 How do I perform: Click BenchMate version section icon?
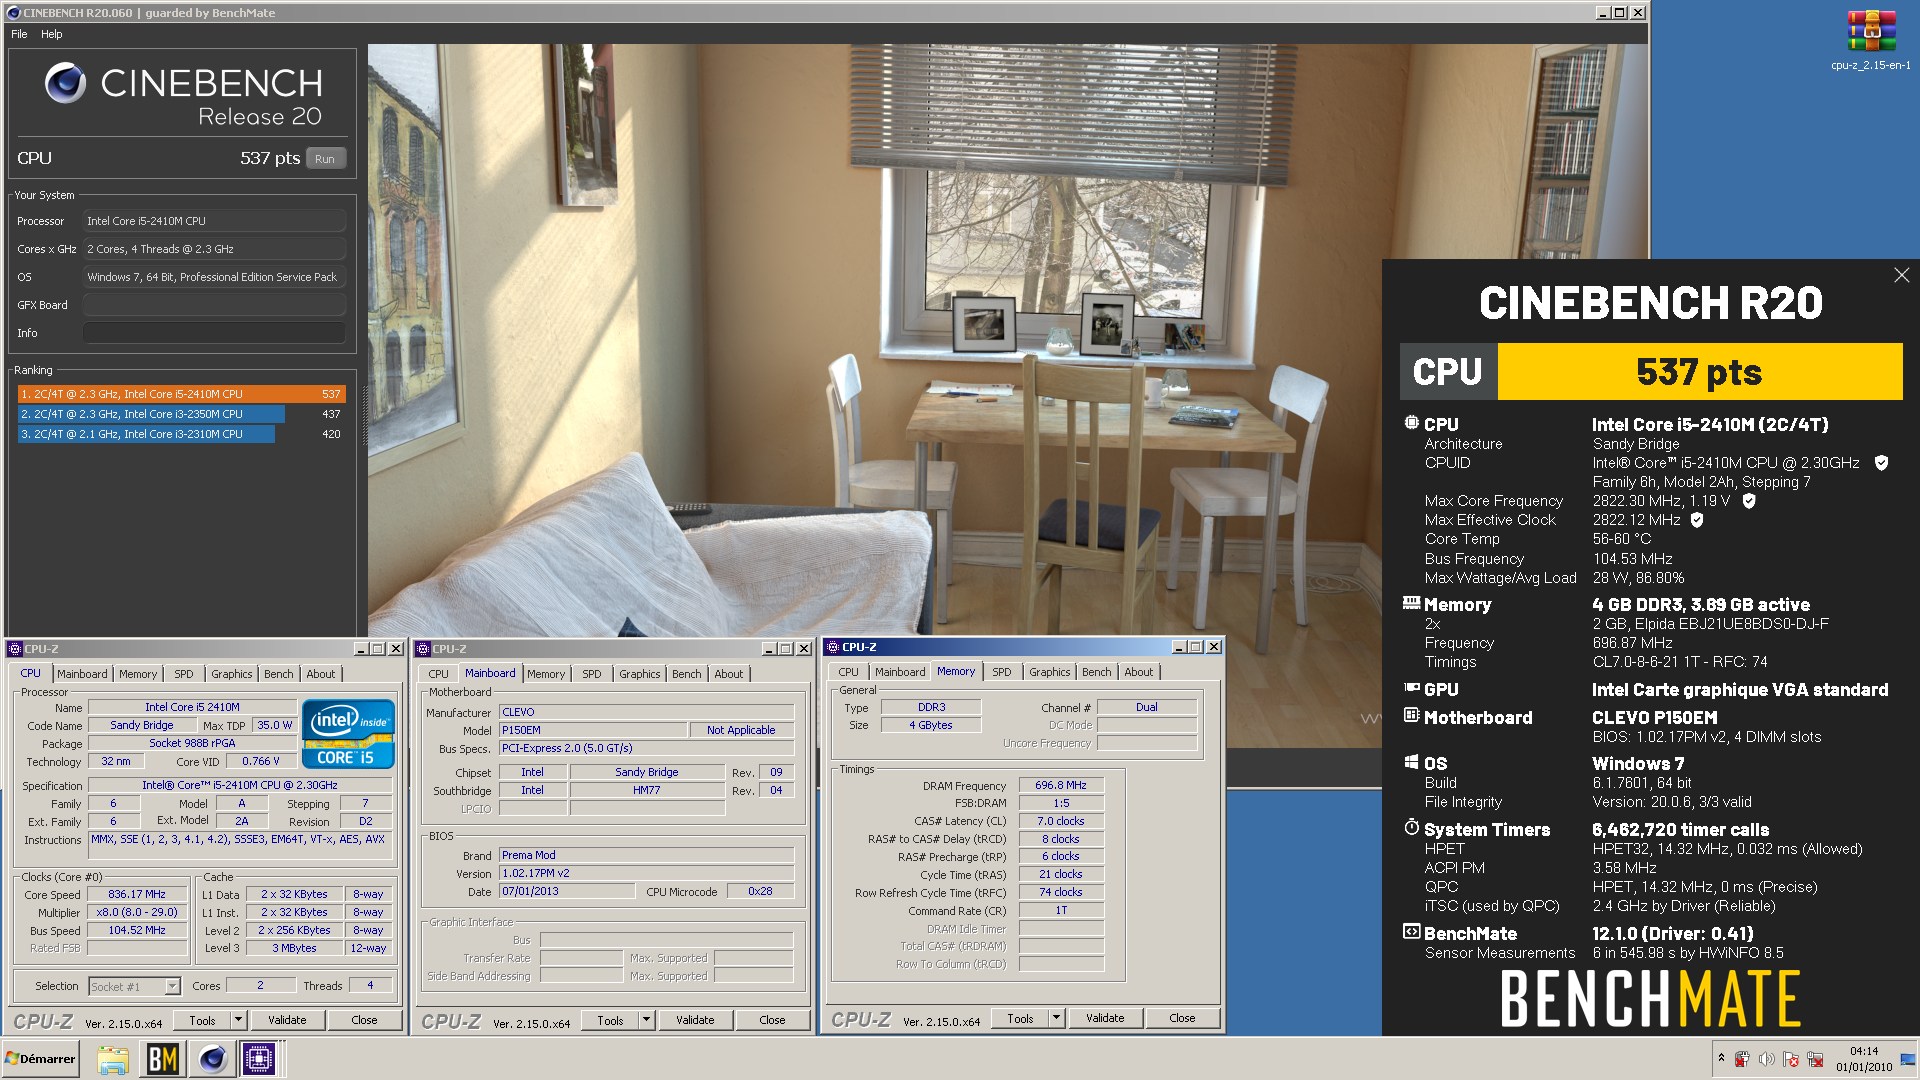tap(1412, 932)
